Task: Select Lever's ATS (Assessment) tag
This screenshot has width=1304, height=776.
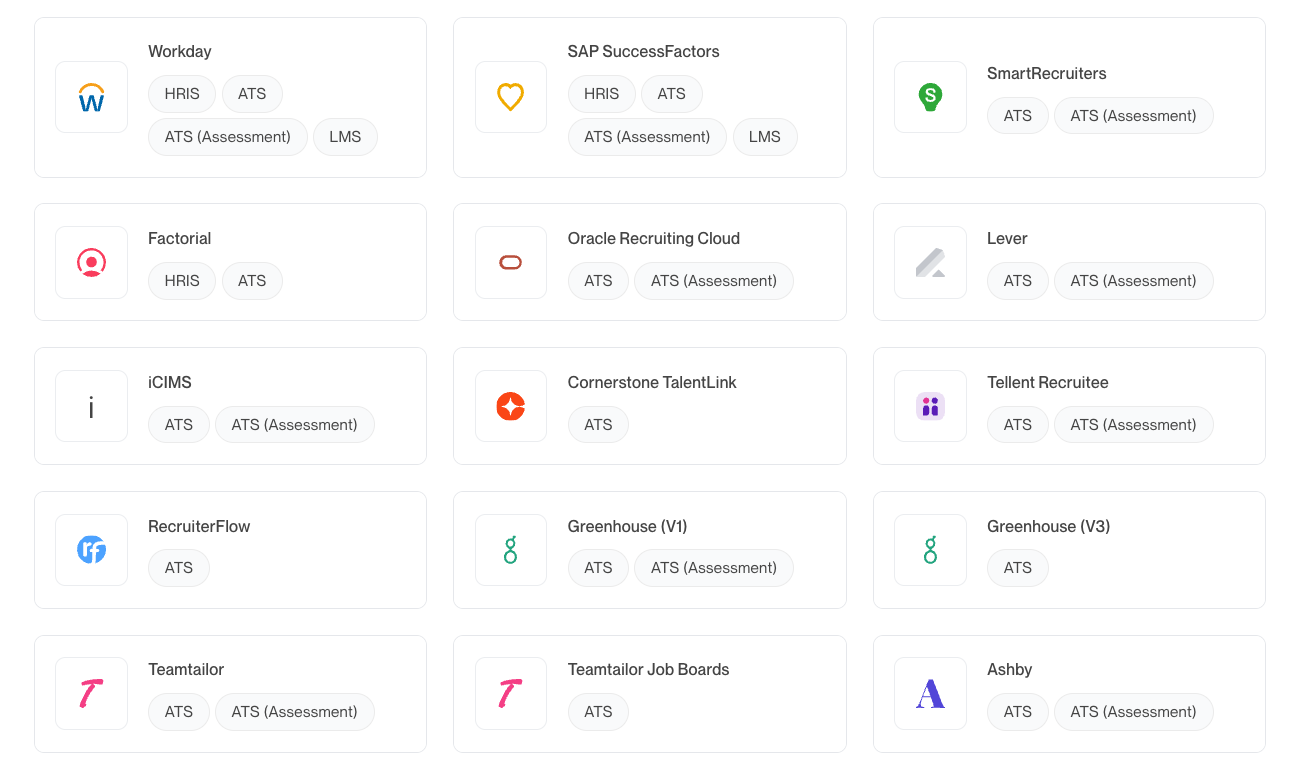Action: 1133,281
